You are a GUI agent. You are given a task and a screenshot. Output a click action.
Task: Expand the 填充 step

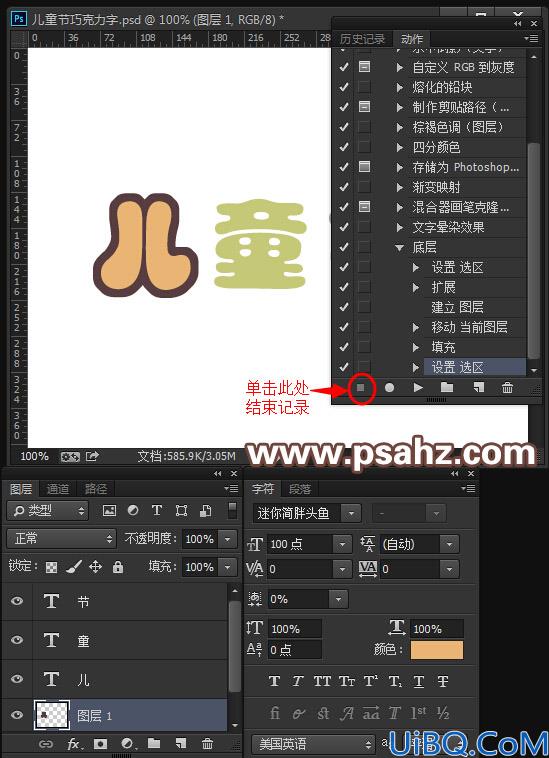[416, 347]
